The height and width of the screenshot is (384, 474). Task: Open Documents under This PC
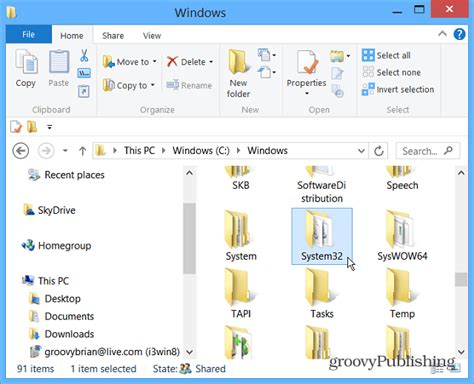pos(62,316)
